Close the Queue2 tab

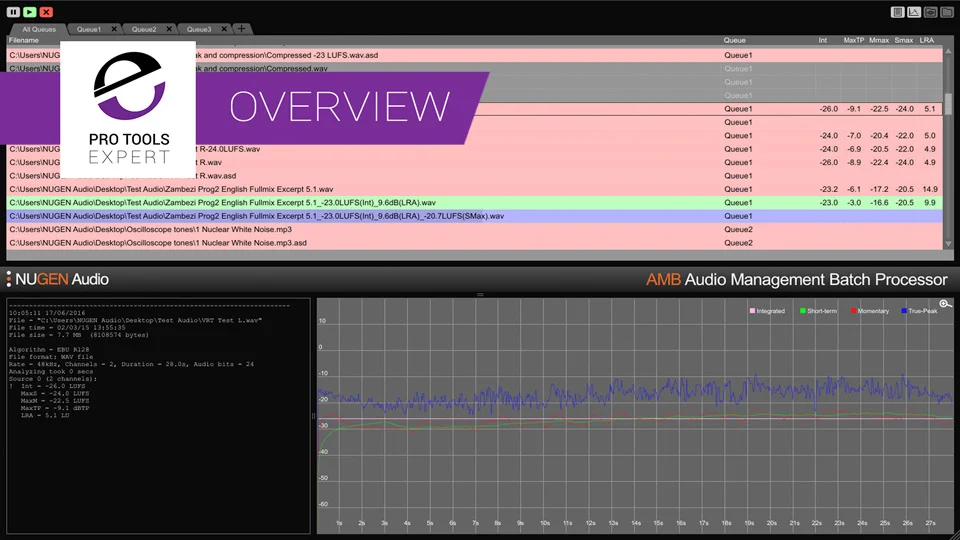pos(169,29)
